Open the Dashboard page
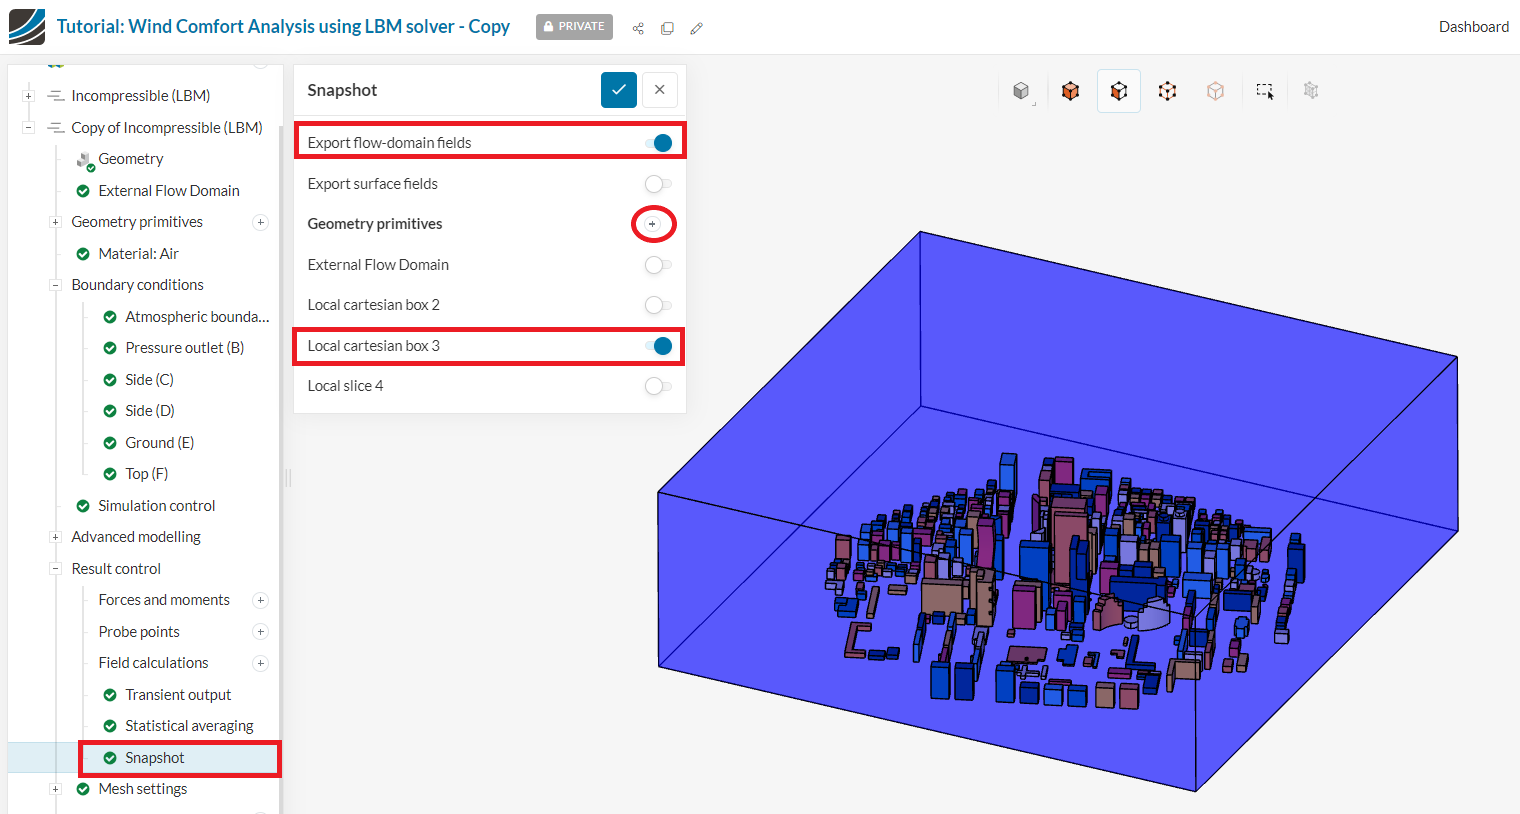This screenshot has width=1520, height=814. point(1473,26)
